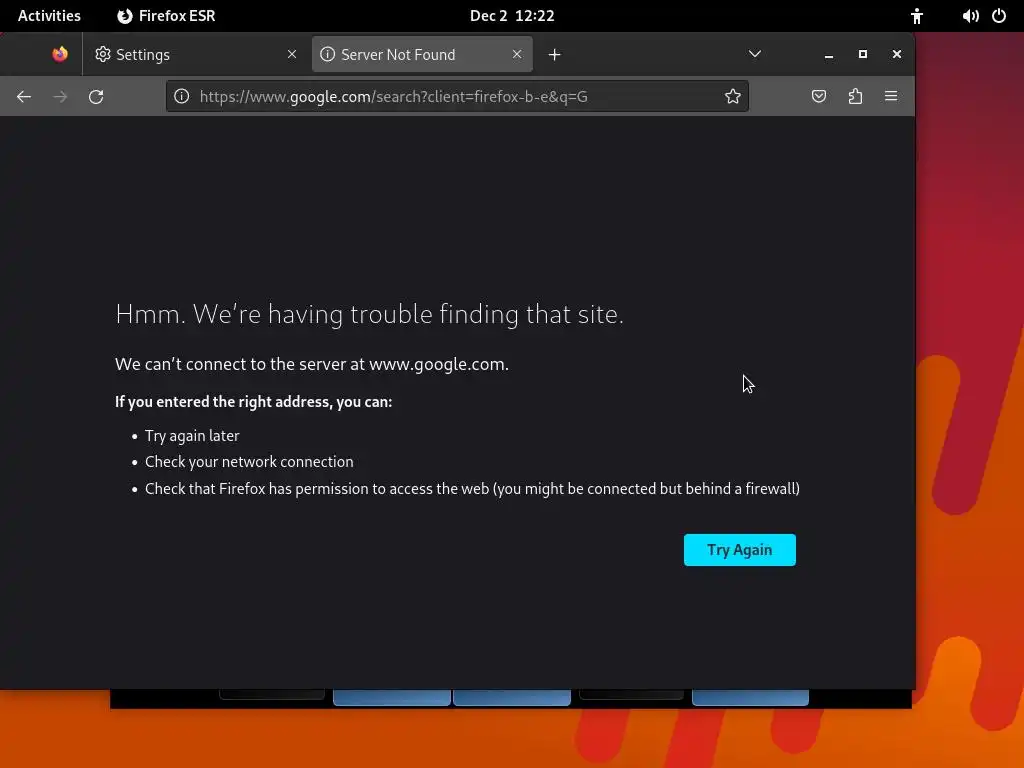This screenshot has width=1024, height=768.
Task: Open the Dec 2 12:22 clock menu
Action: click(512, 16)
